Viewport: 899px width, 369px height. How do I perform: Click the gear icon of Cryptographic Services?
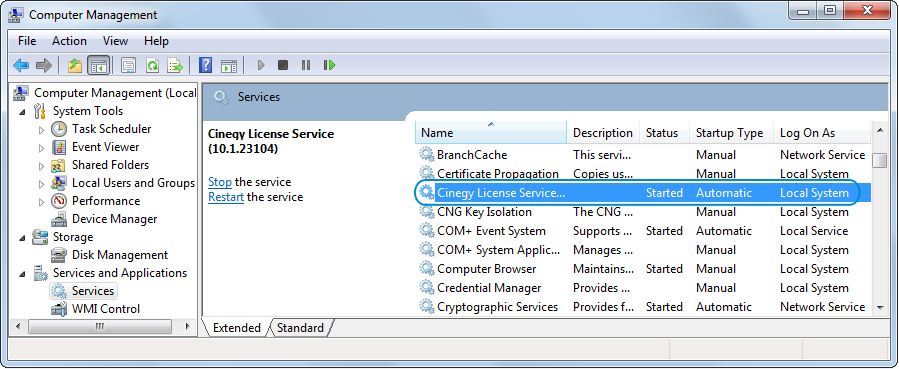[427, 307]
